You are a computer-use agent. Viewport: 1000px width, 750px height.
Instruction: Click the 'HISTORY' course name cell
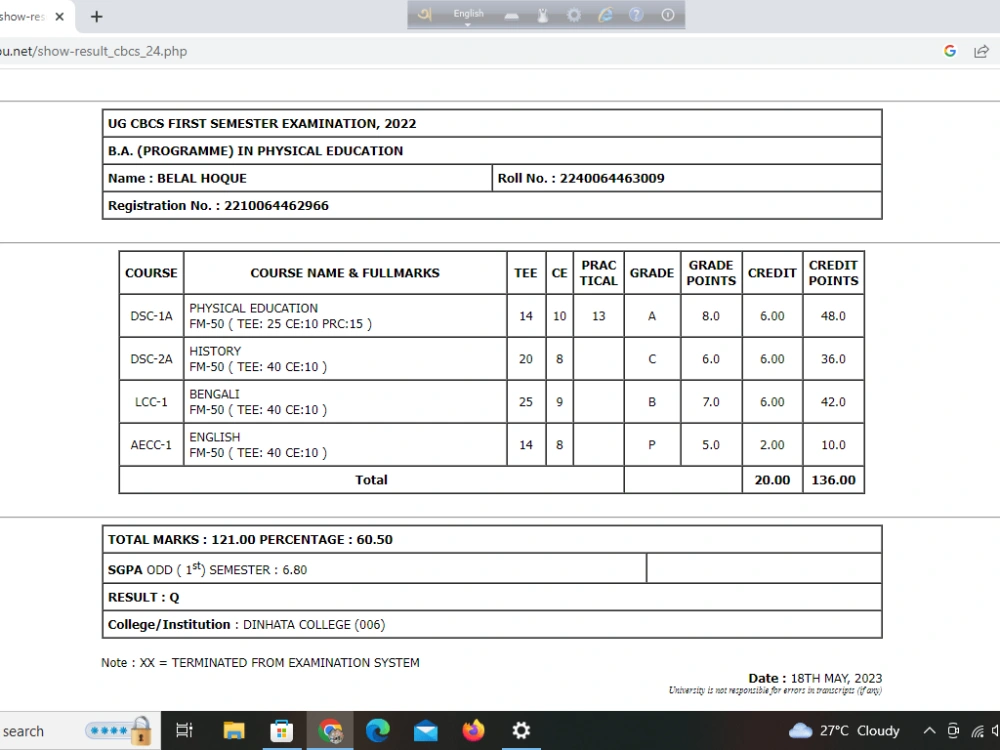click(345, 359)
